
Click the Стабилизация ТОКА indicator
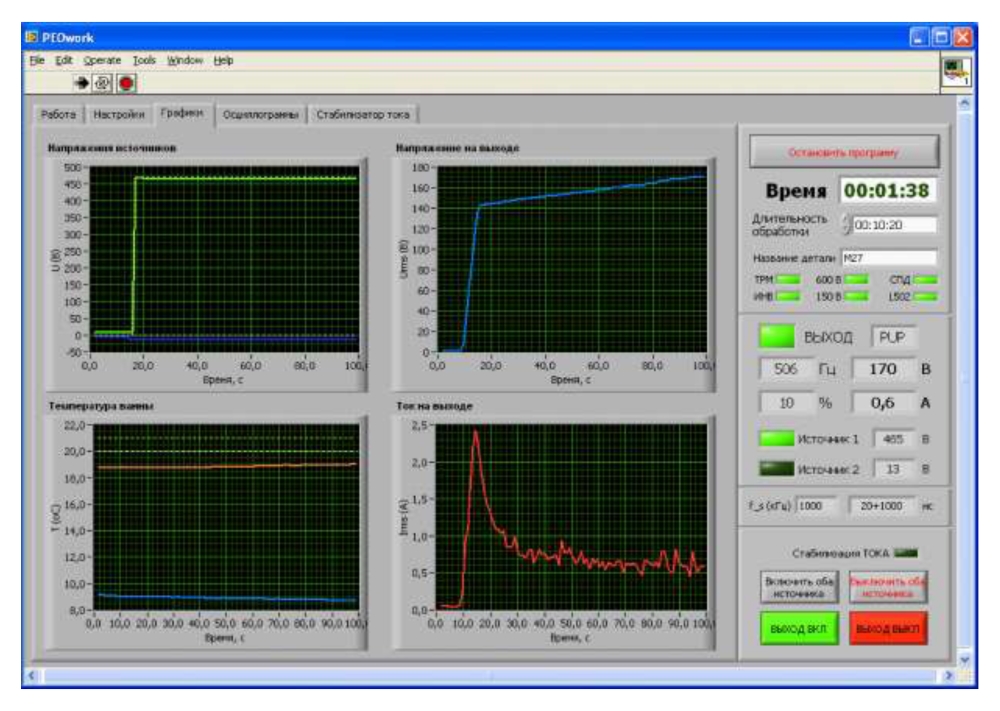click(x=906, y=553)
